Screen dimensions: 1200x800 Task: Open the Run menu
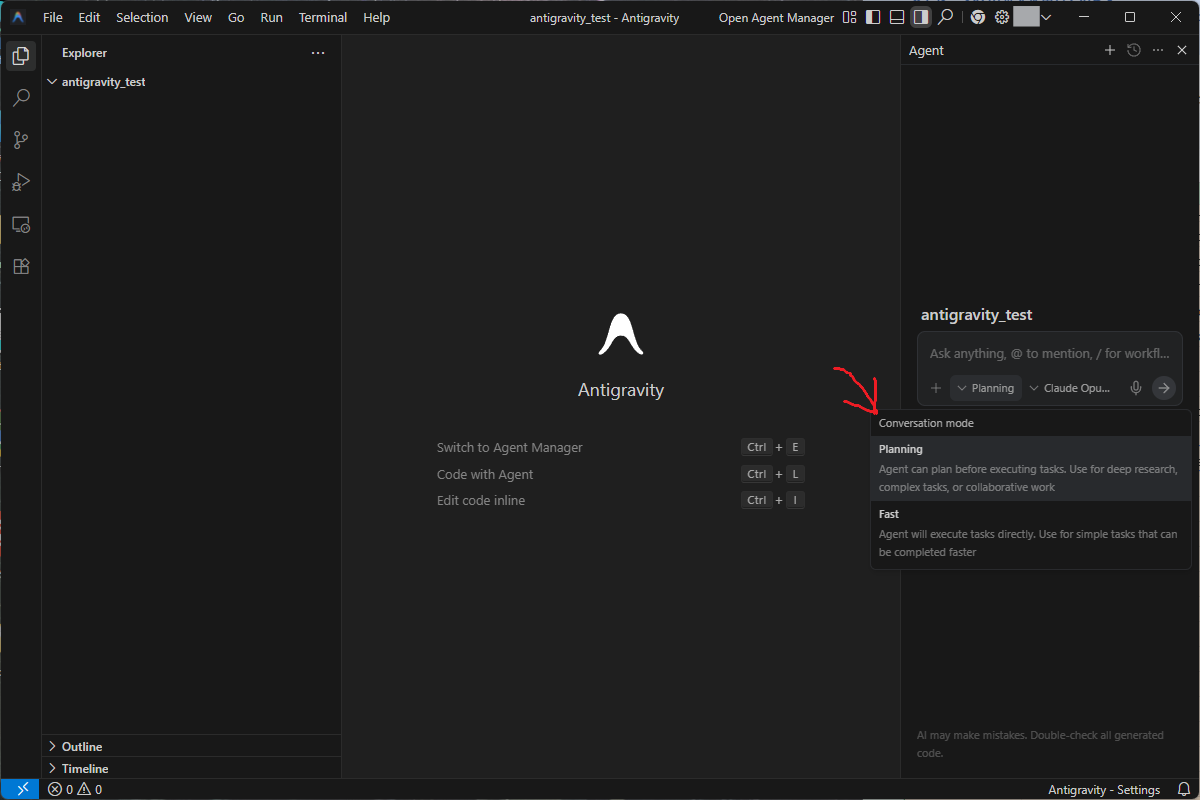[271, 18]
